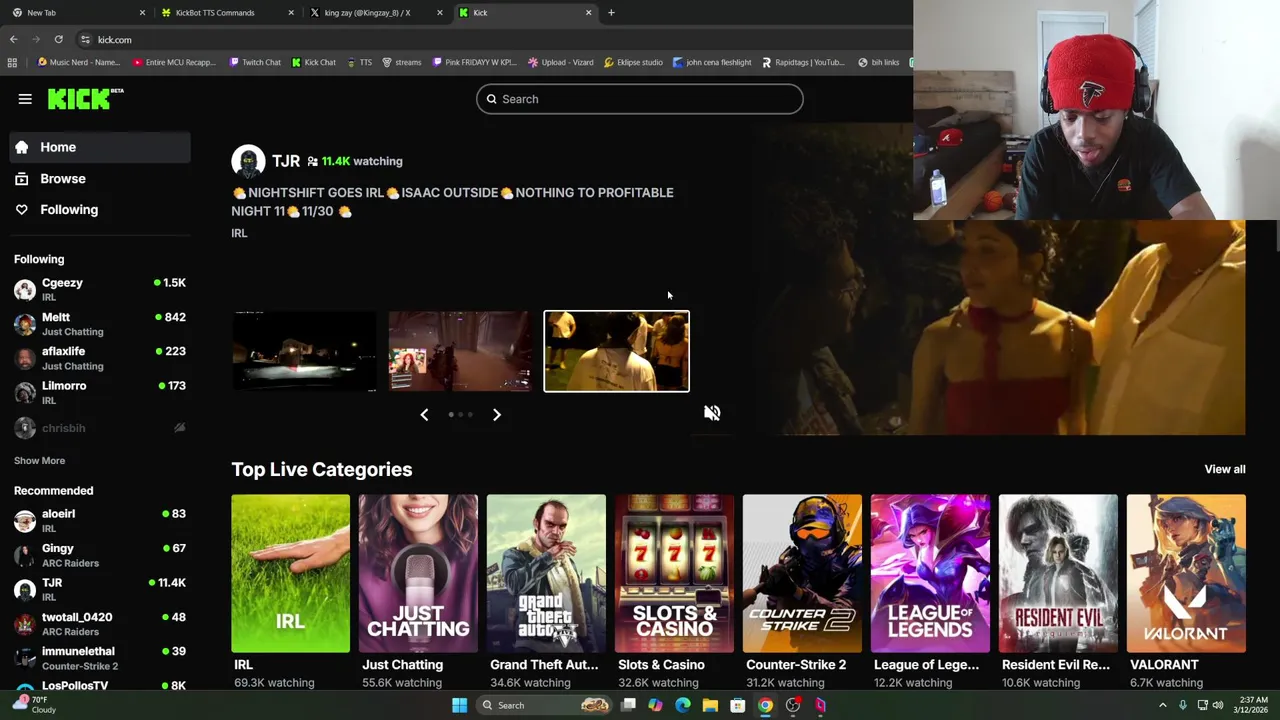Open Slots & Casino category card

674,573
